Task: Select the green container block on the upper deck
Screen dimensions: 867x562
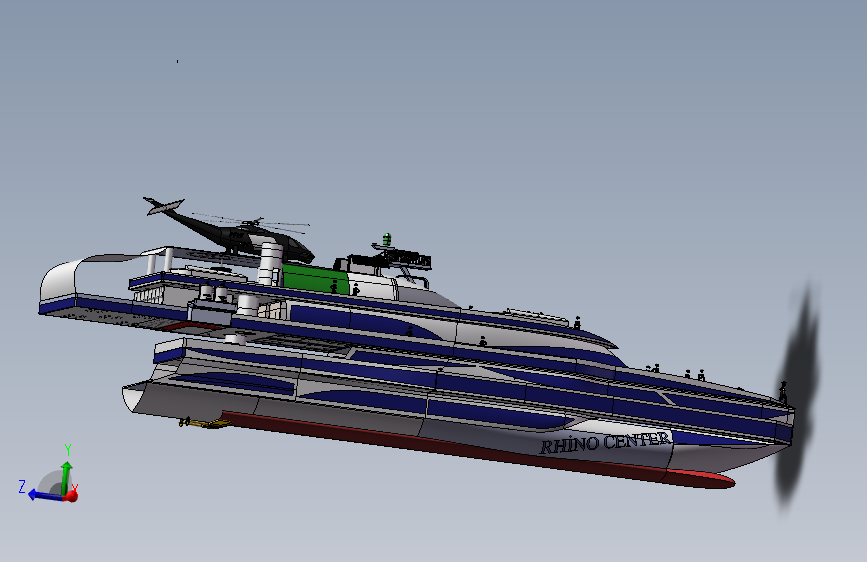Action: (x=315, y=278)
